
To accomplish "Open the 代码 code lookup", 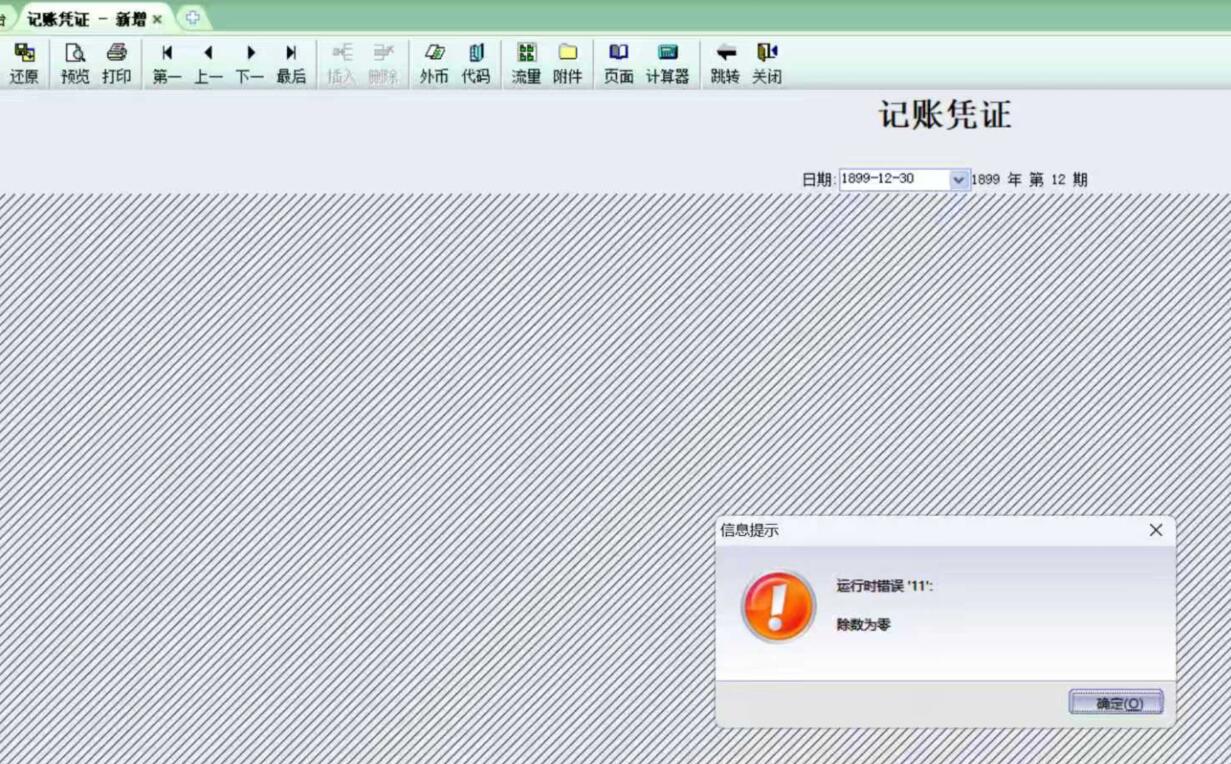I will pyautogui.click(x=476, y=63).
